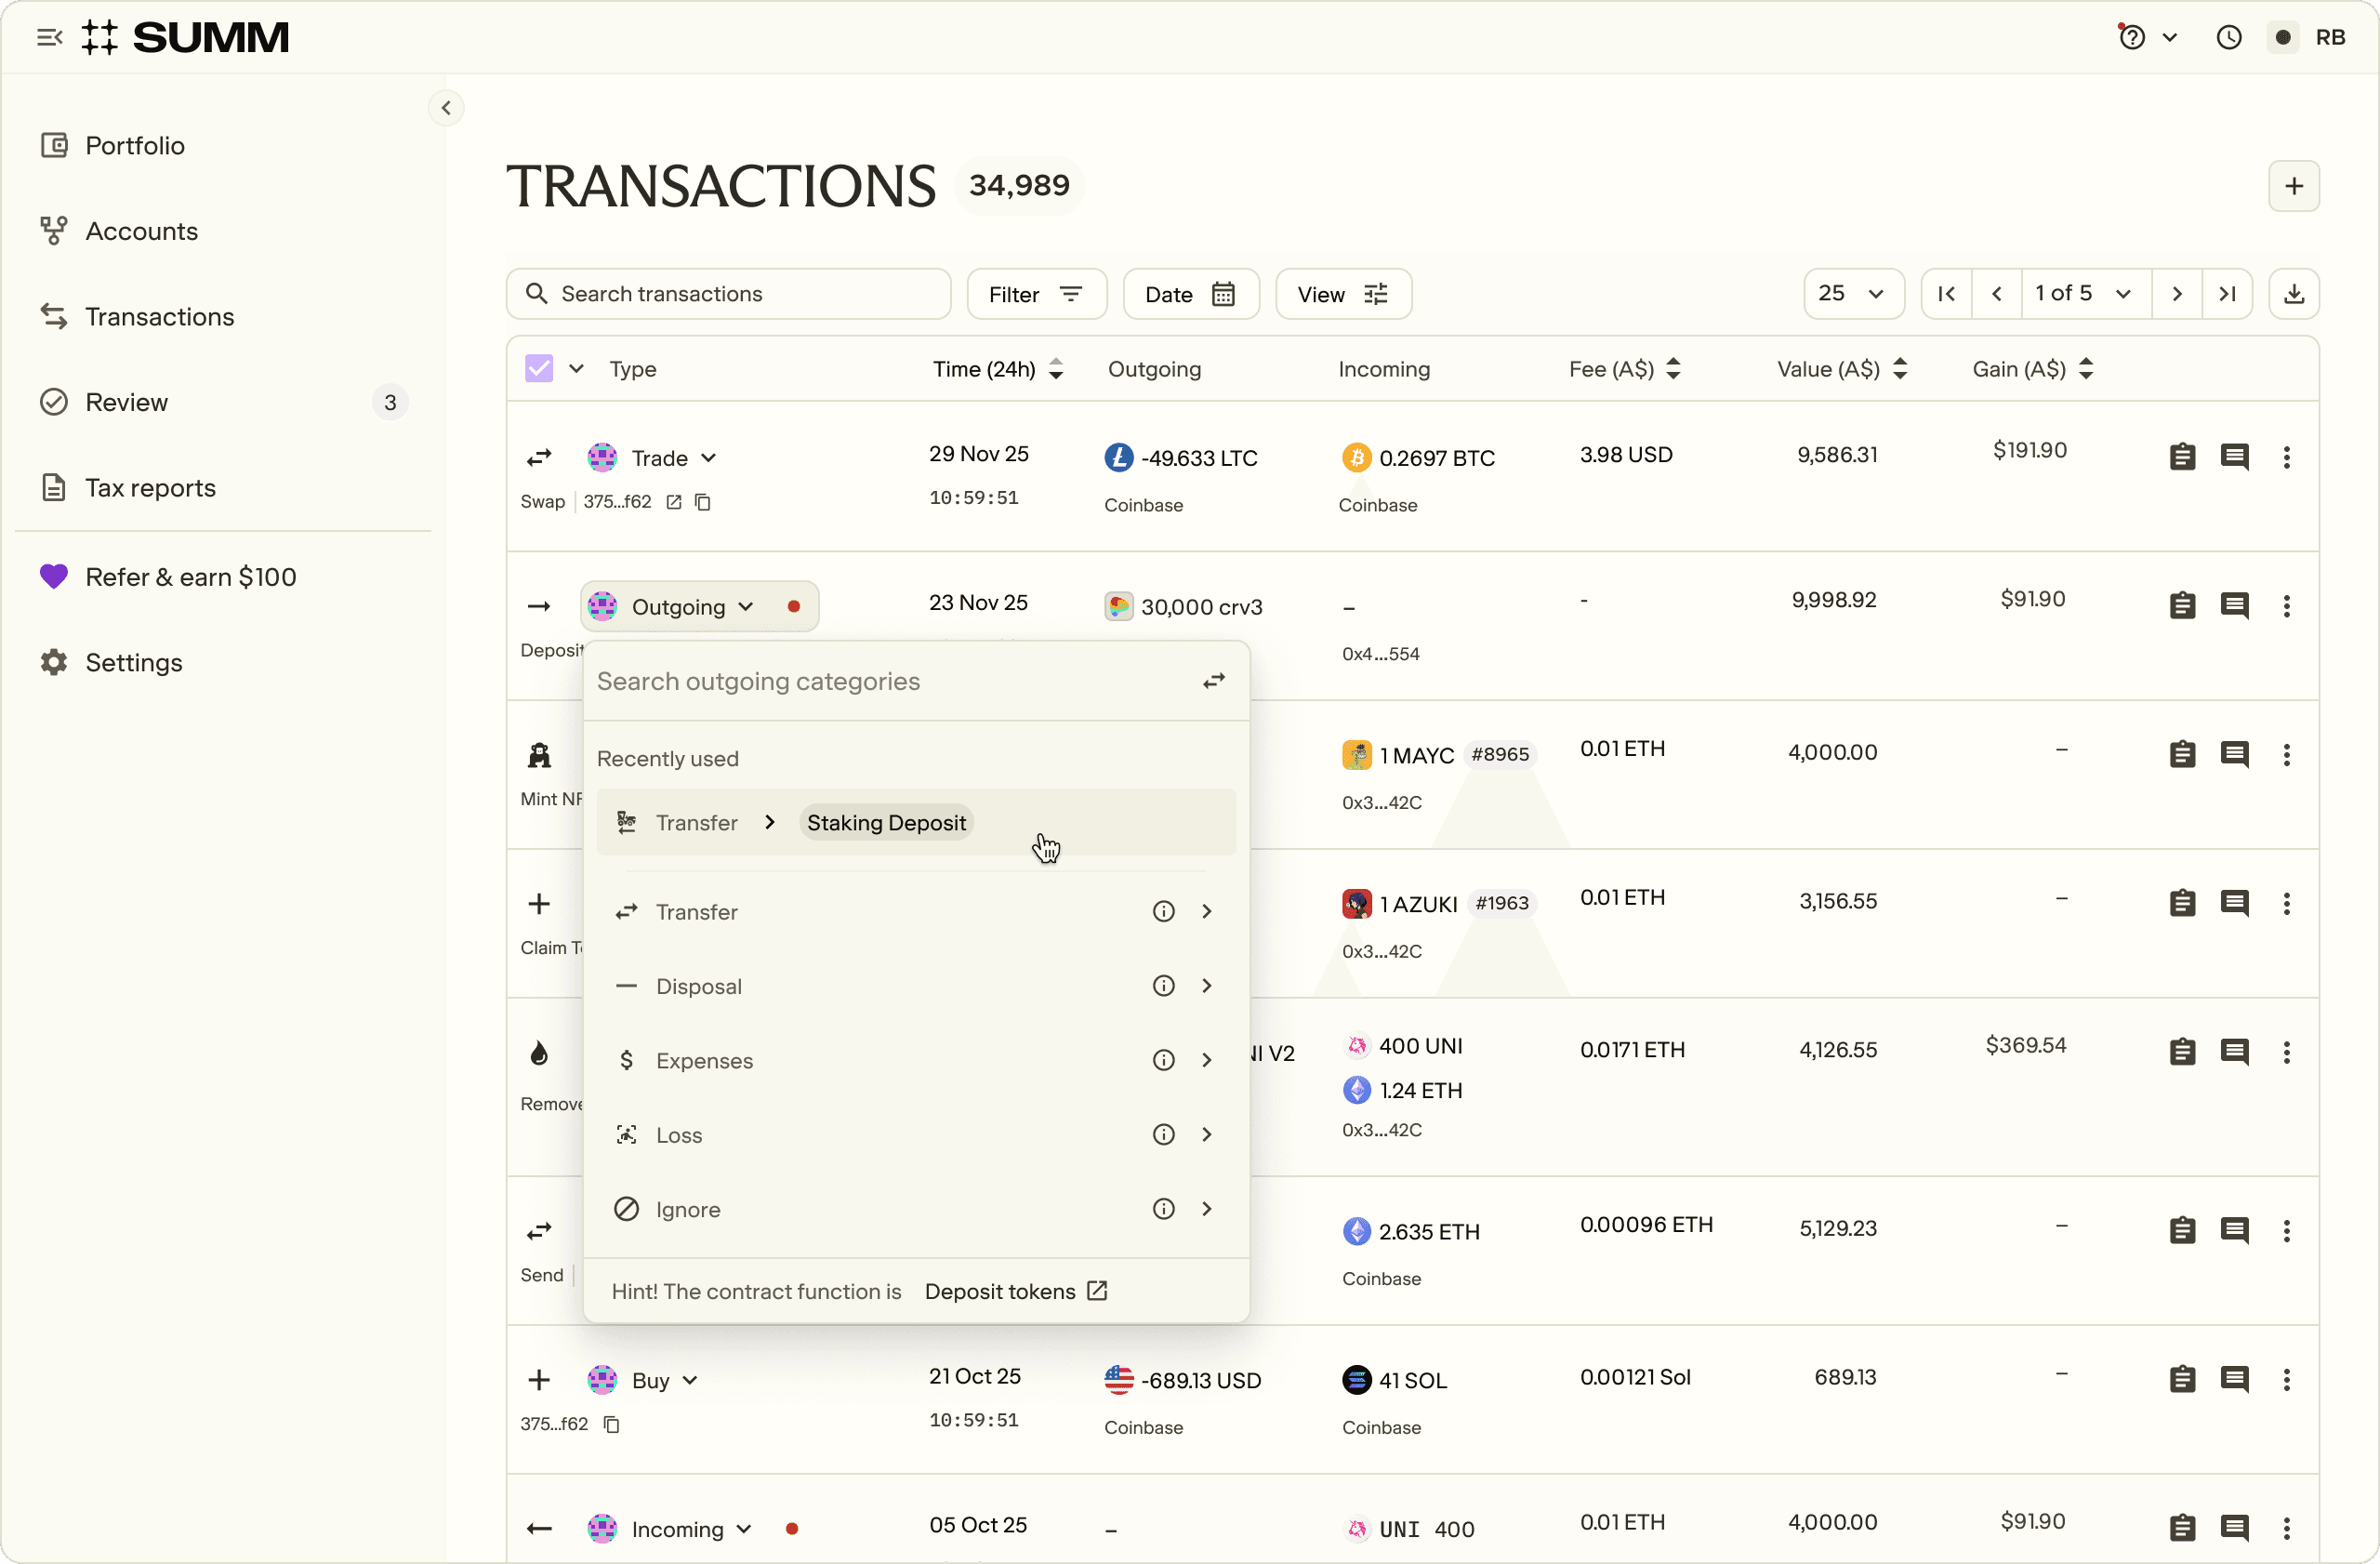Collapse the sidebar with the chevron toggle
Image resolution: width=2380 pixels, height=1564 pixels.
click(446, 108)
